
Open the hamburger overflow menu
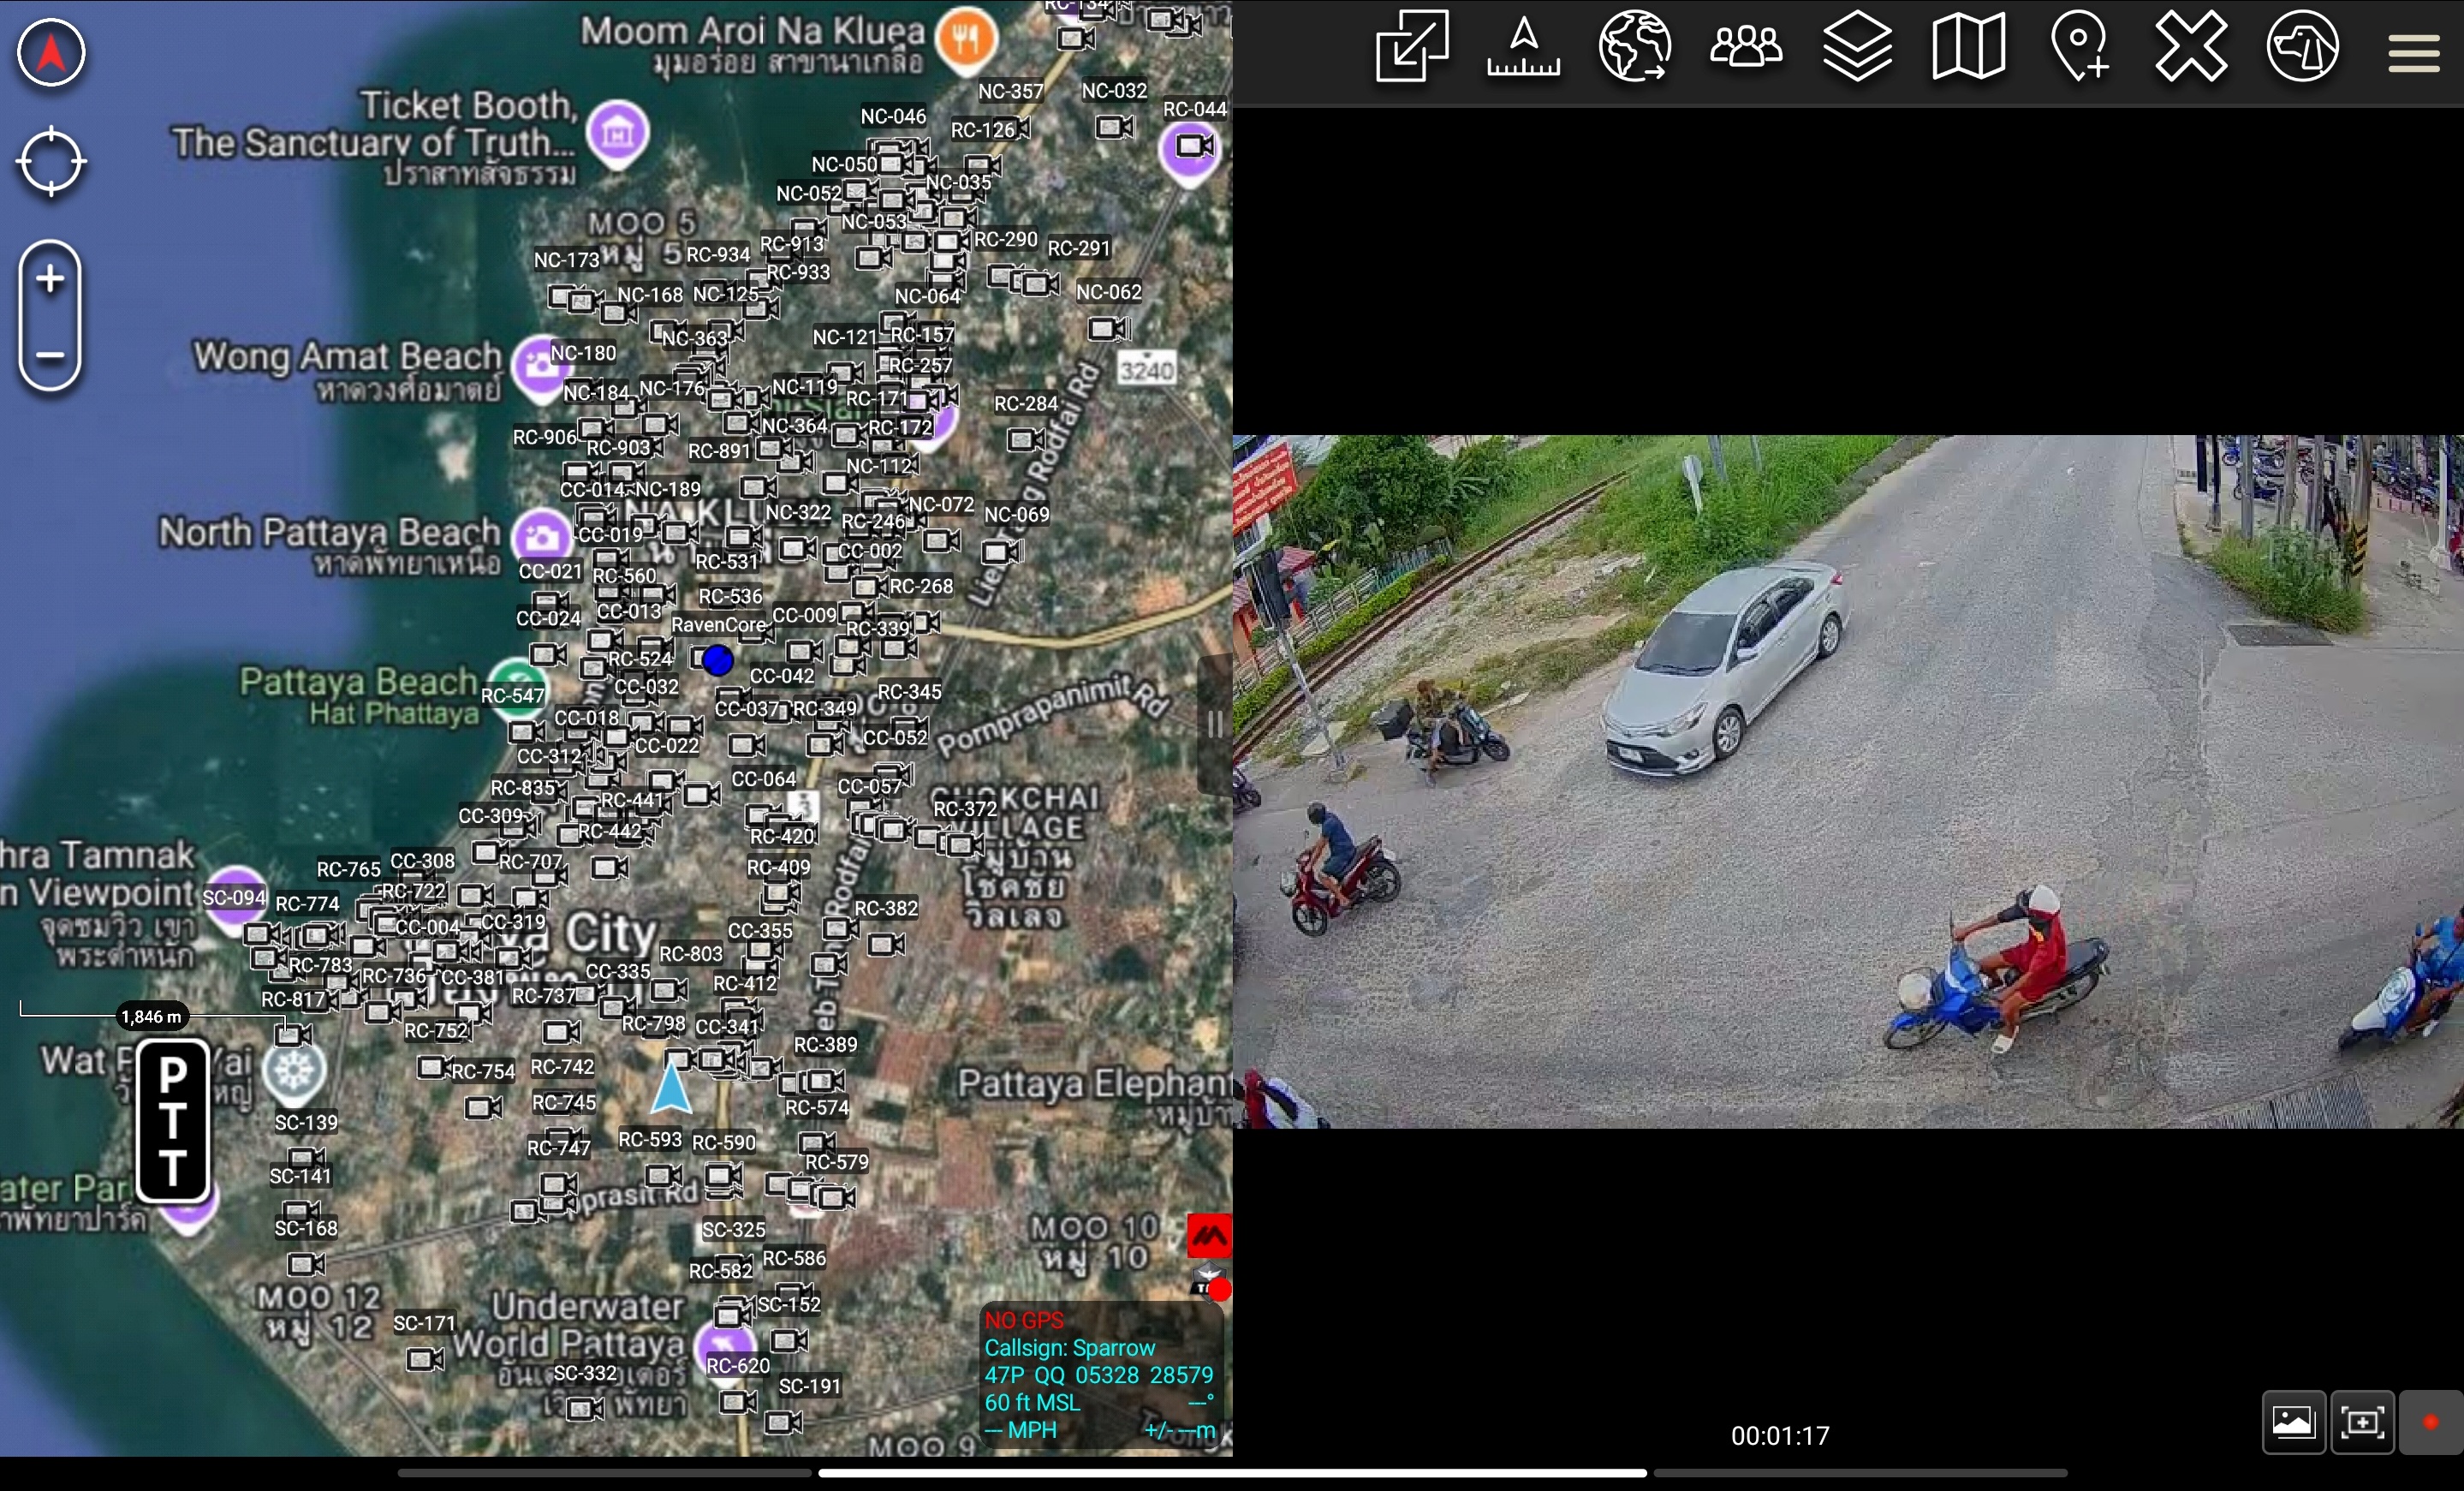[x=2414, y=52]
